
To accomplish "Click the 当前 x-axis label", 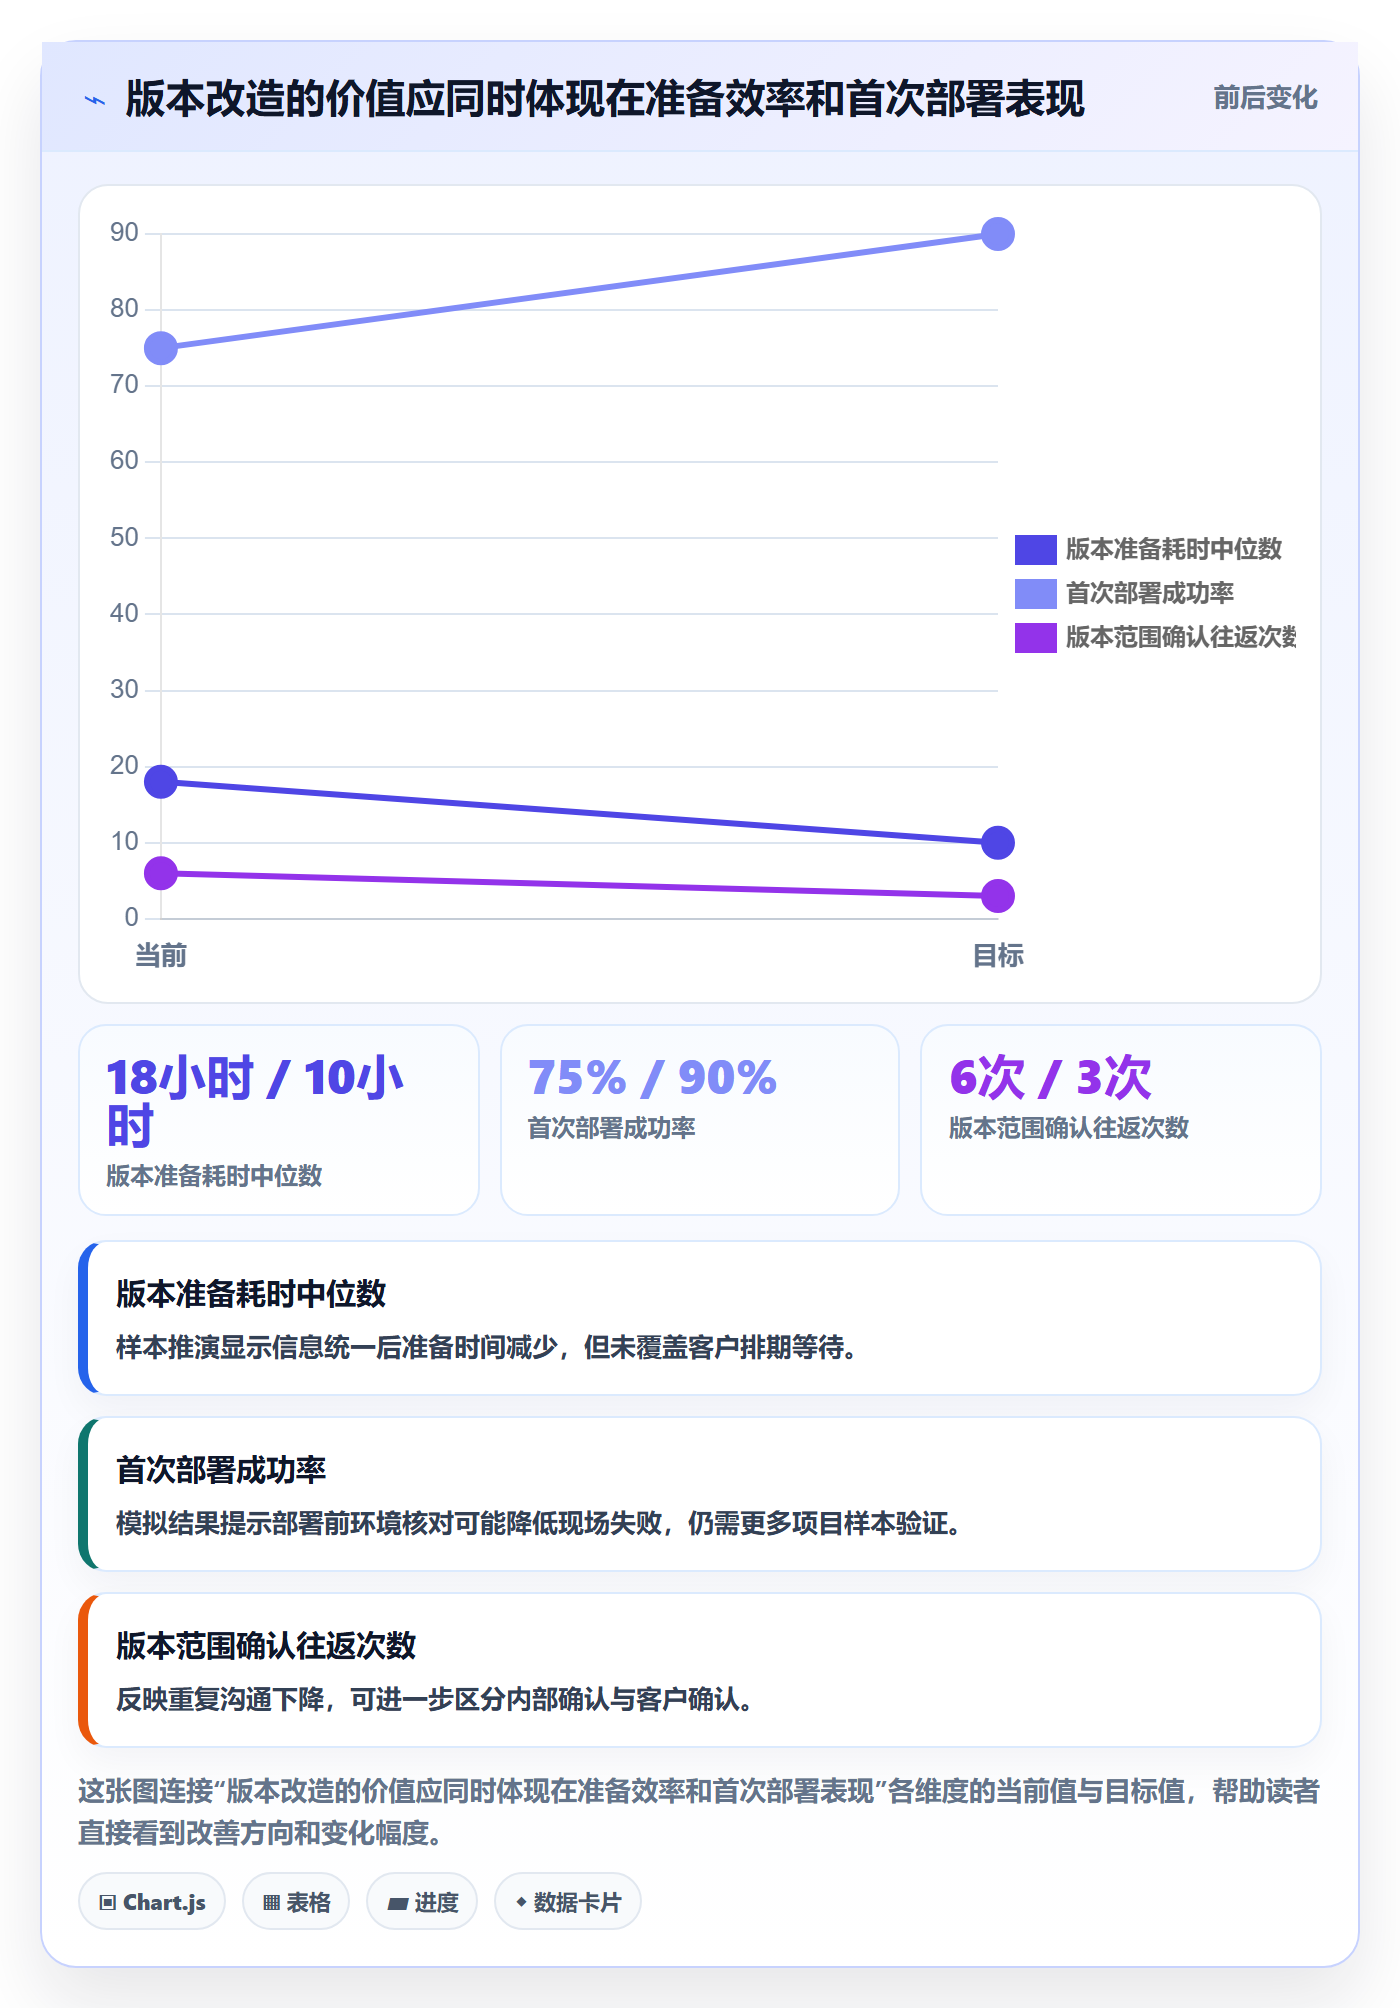I will (161, 956).
